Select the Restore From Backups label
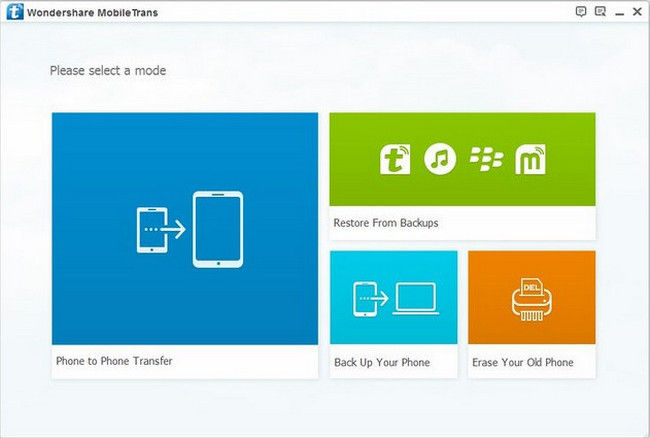The width and height of the screenshot is (650, 438). (386, 223)
